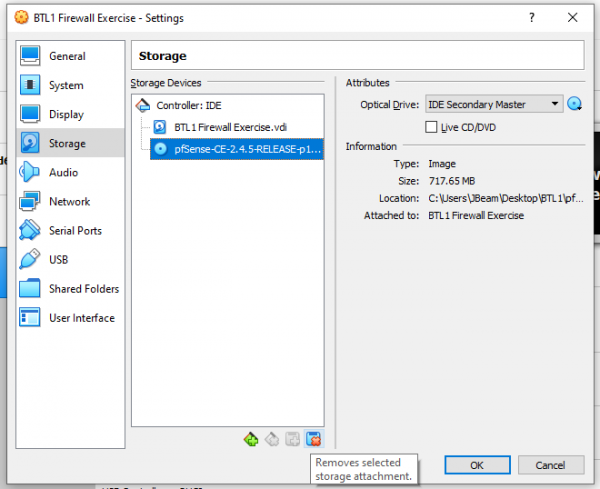Enable the Live CD/DVD checkbox

431,127
